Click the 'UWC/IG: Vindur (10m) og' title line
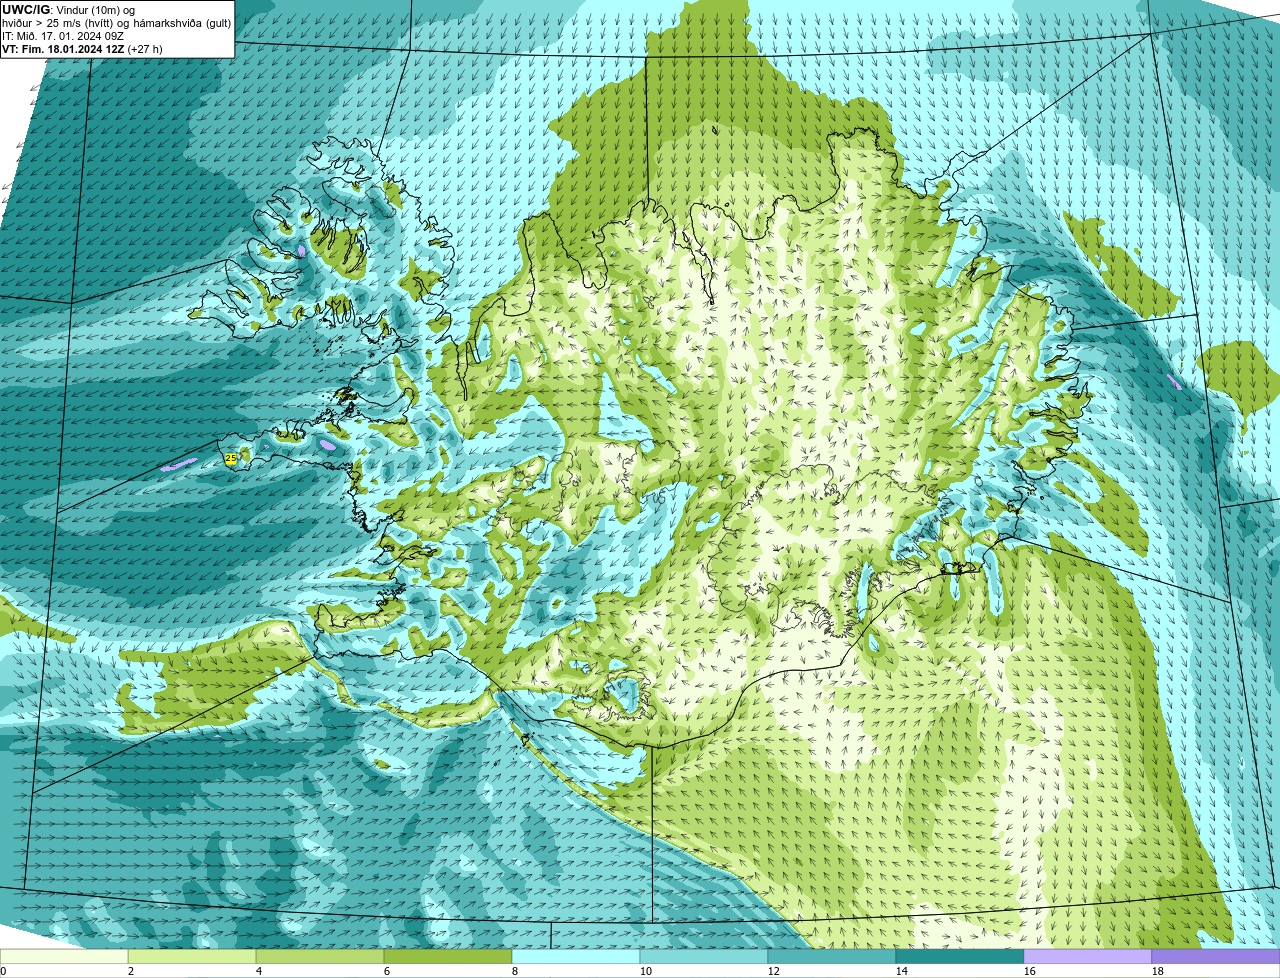The width and height of the screenshot is (1280, 978). (69, 9)
